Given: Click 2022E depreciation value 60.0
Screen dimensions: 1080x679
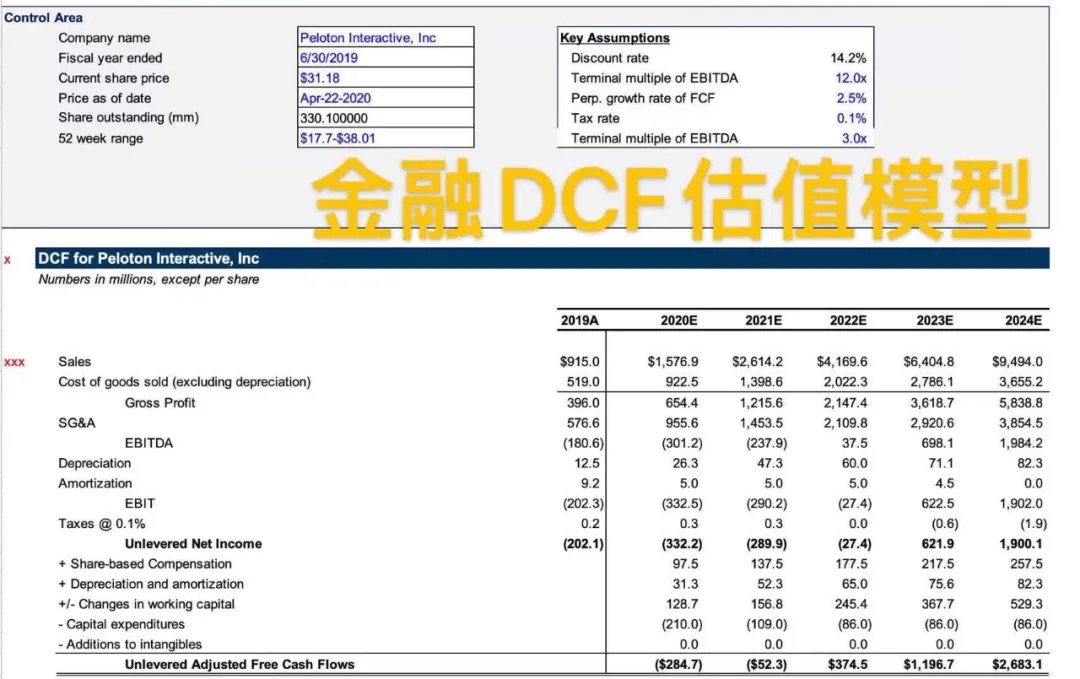Looking at the screenshot, I should click(x=854, y=463).
